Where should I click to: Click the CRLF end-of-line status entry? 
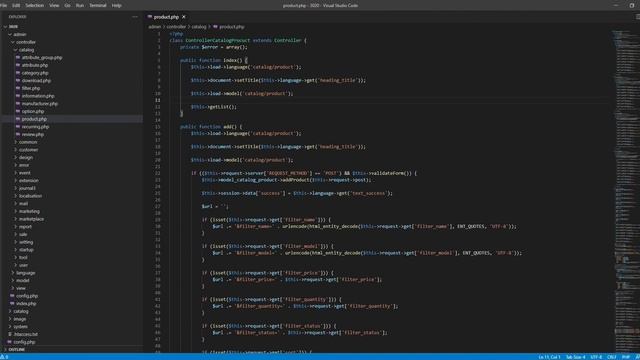(611, 357)
